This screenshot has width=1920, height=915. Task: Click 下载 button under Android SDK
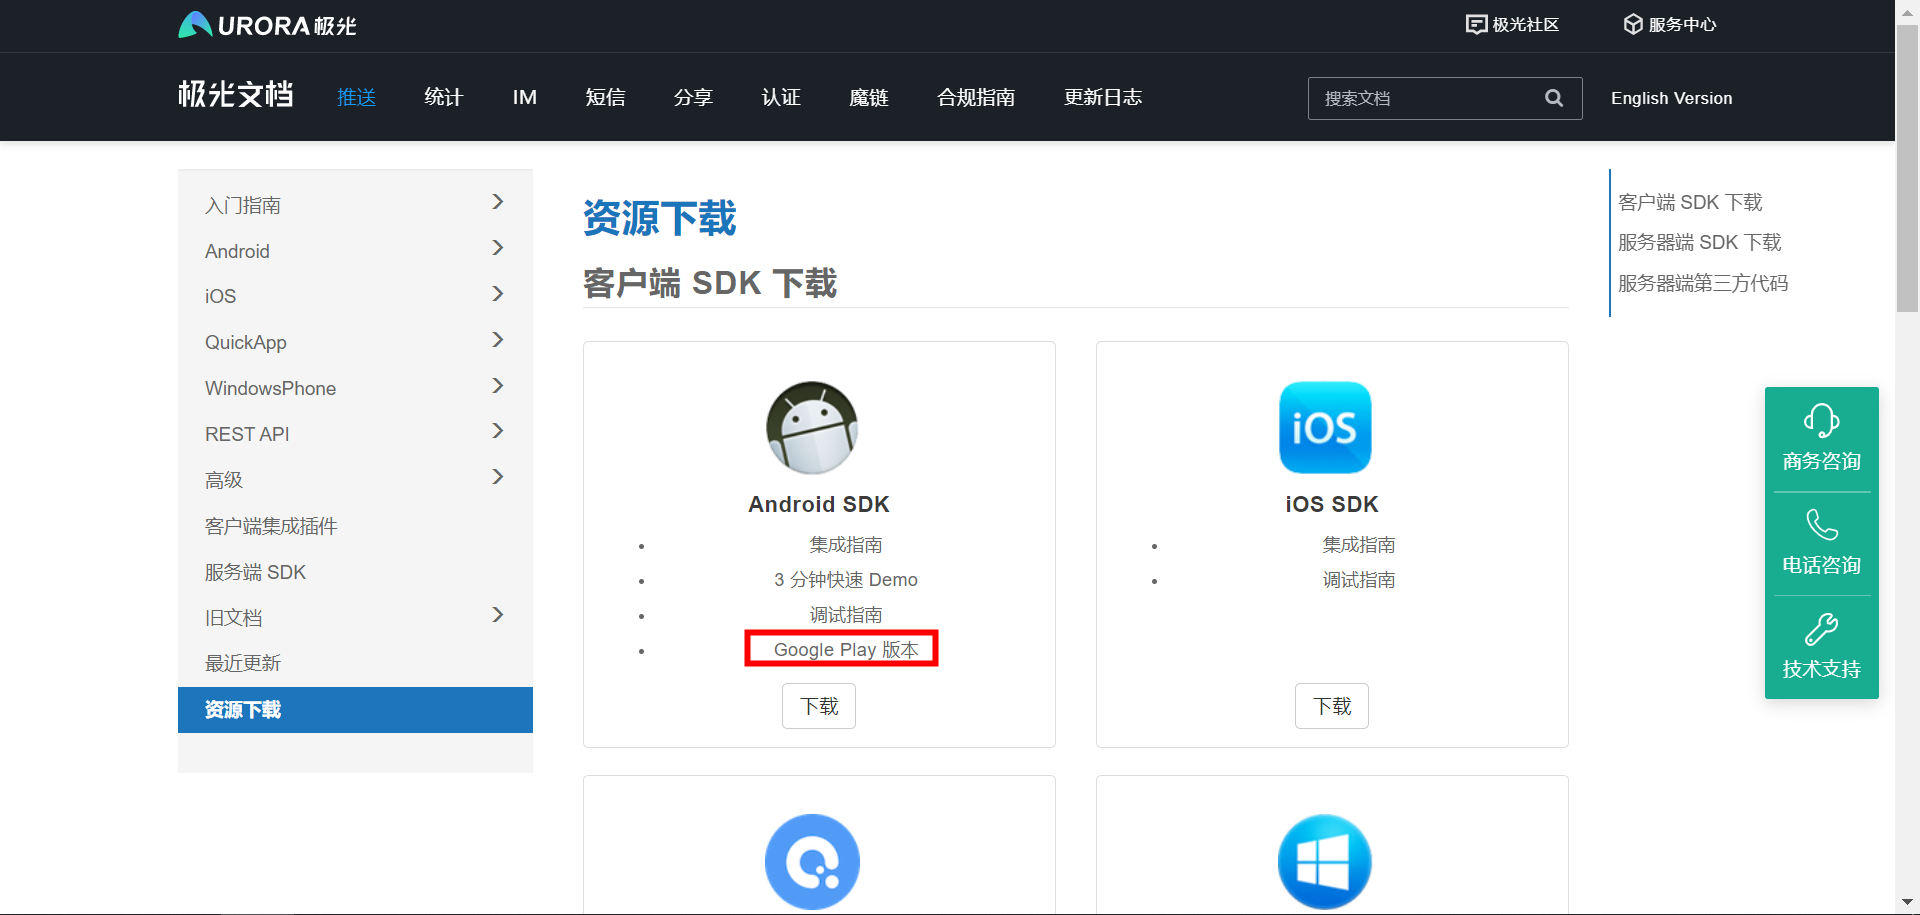818,706
